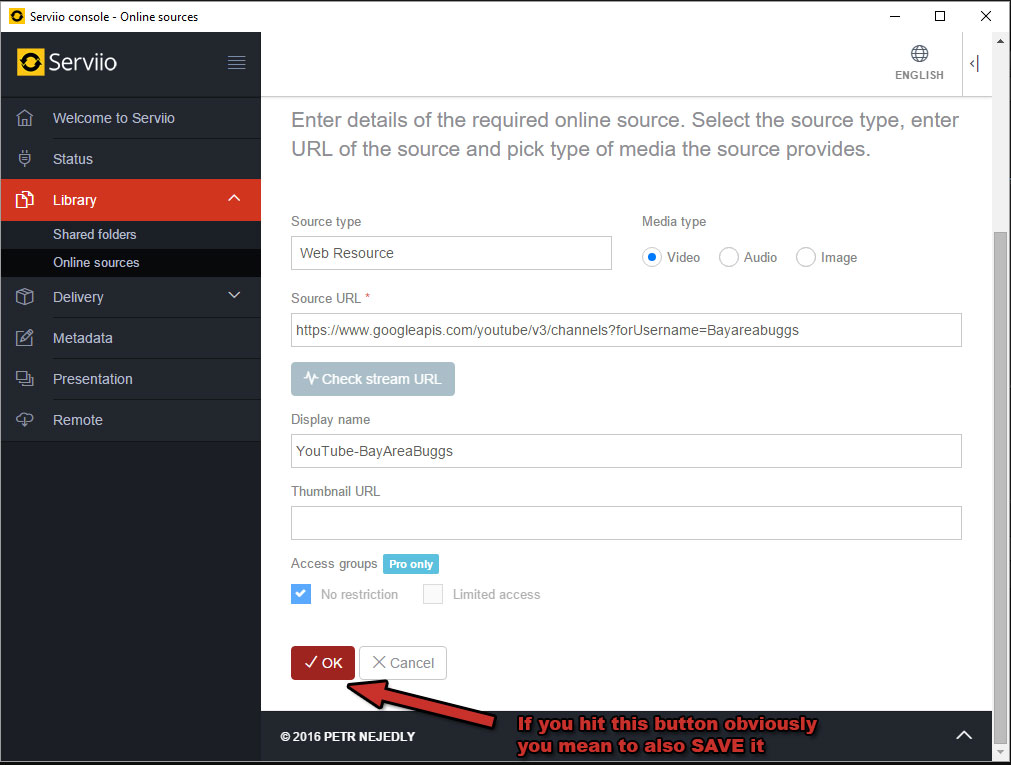
Task: Click the hamburger menu icon beside Serviio logo
Action: click(x=236, y=63)
